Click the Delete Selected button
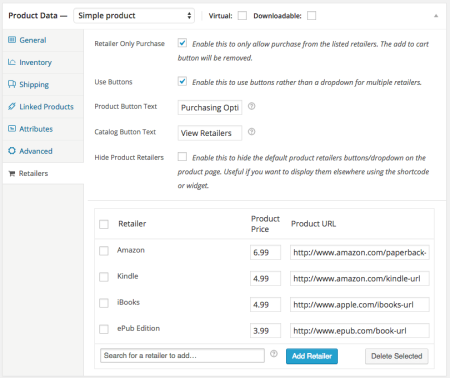Image resolution: width=450 pixels, height=378 pixels. click(x=397, y=356)
